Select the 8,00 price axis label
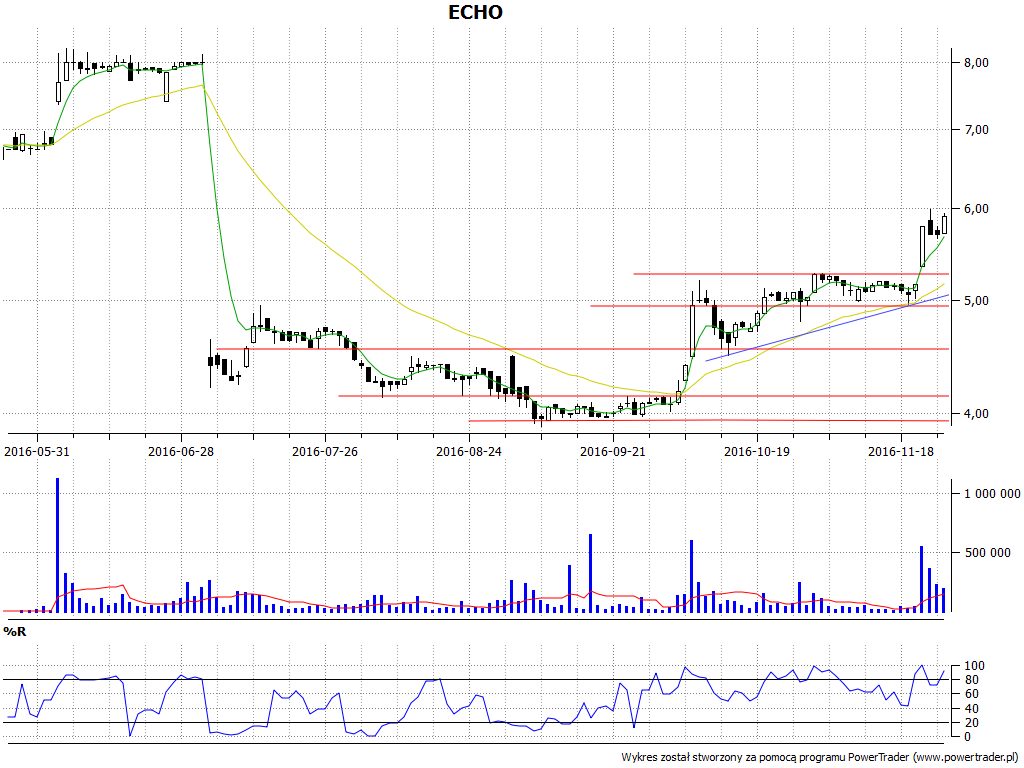1024x768 pixels. (976, 63)
